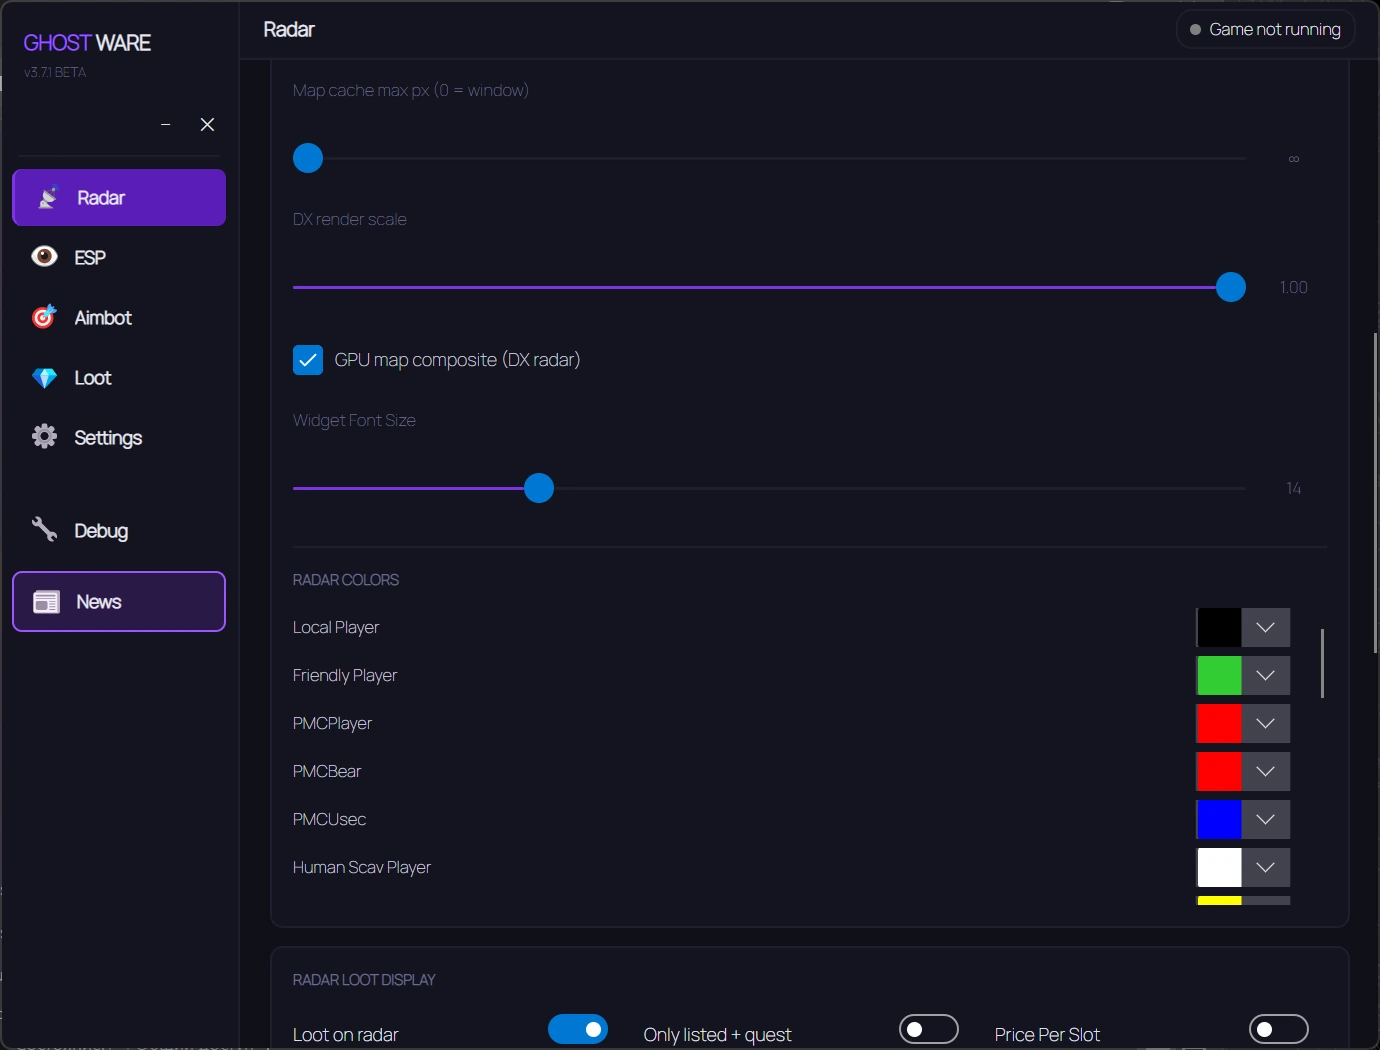This screenshot has height=1050, width=1380.
Task: Click the Game not running status indicator
Action: coord(1265,29)
